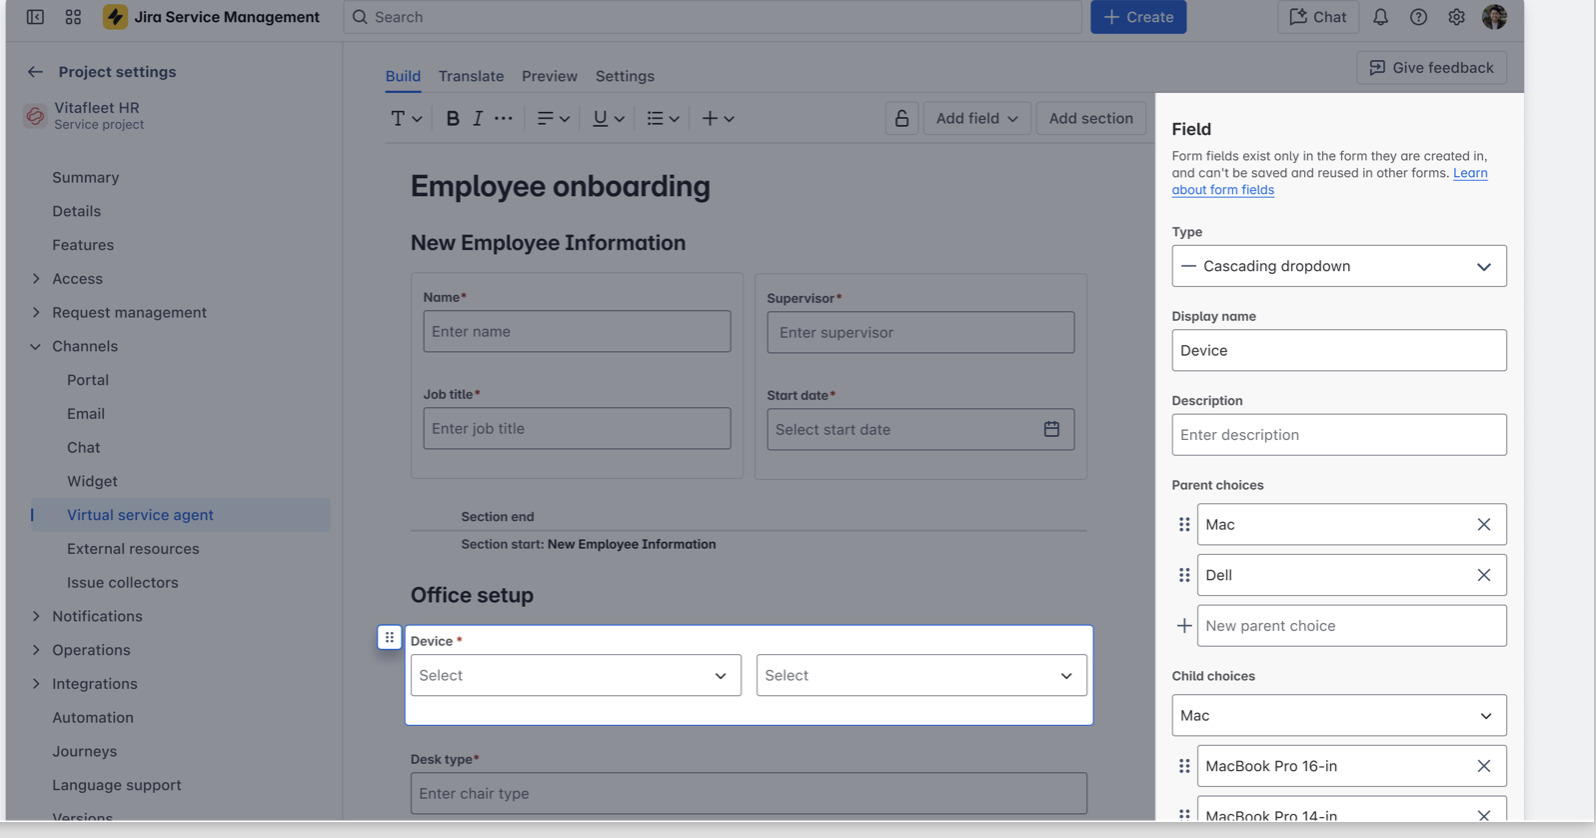Go back using the Project settings arrow

pyautogui.click(x=35, y=72)
